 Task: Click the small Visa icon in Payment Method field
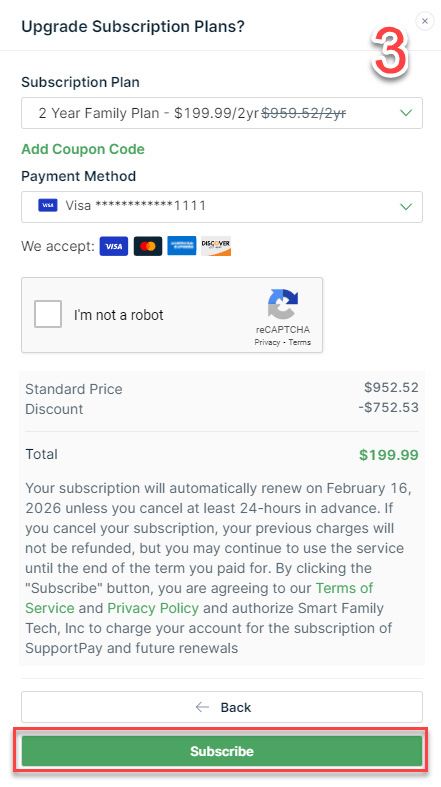48,205
